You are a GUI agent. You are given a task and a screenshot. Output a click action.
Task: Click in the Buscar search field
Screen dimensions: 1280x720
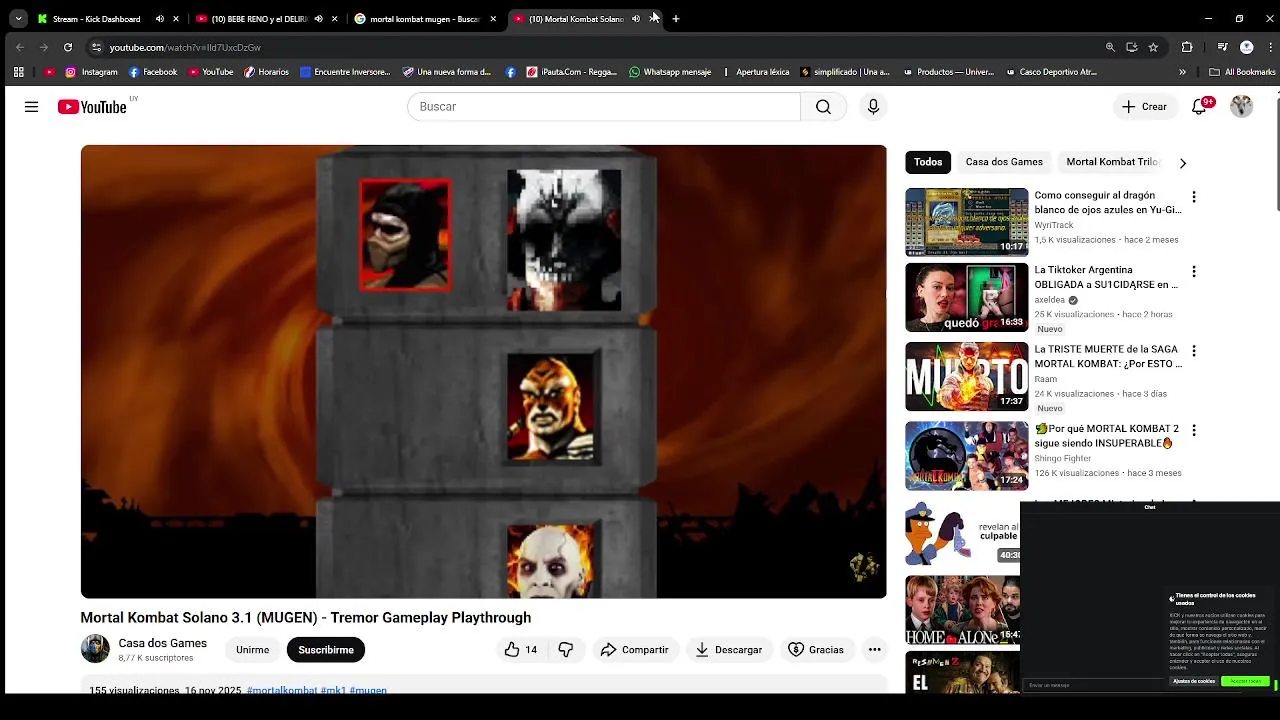pyautogui.click(x=604, y=107)
